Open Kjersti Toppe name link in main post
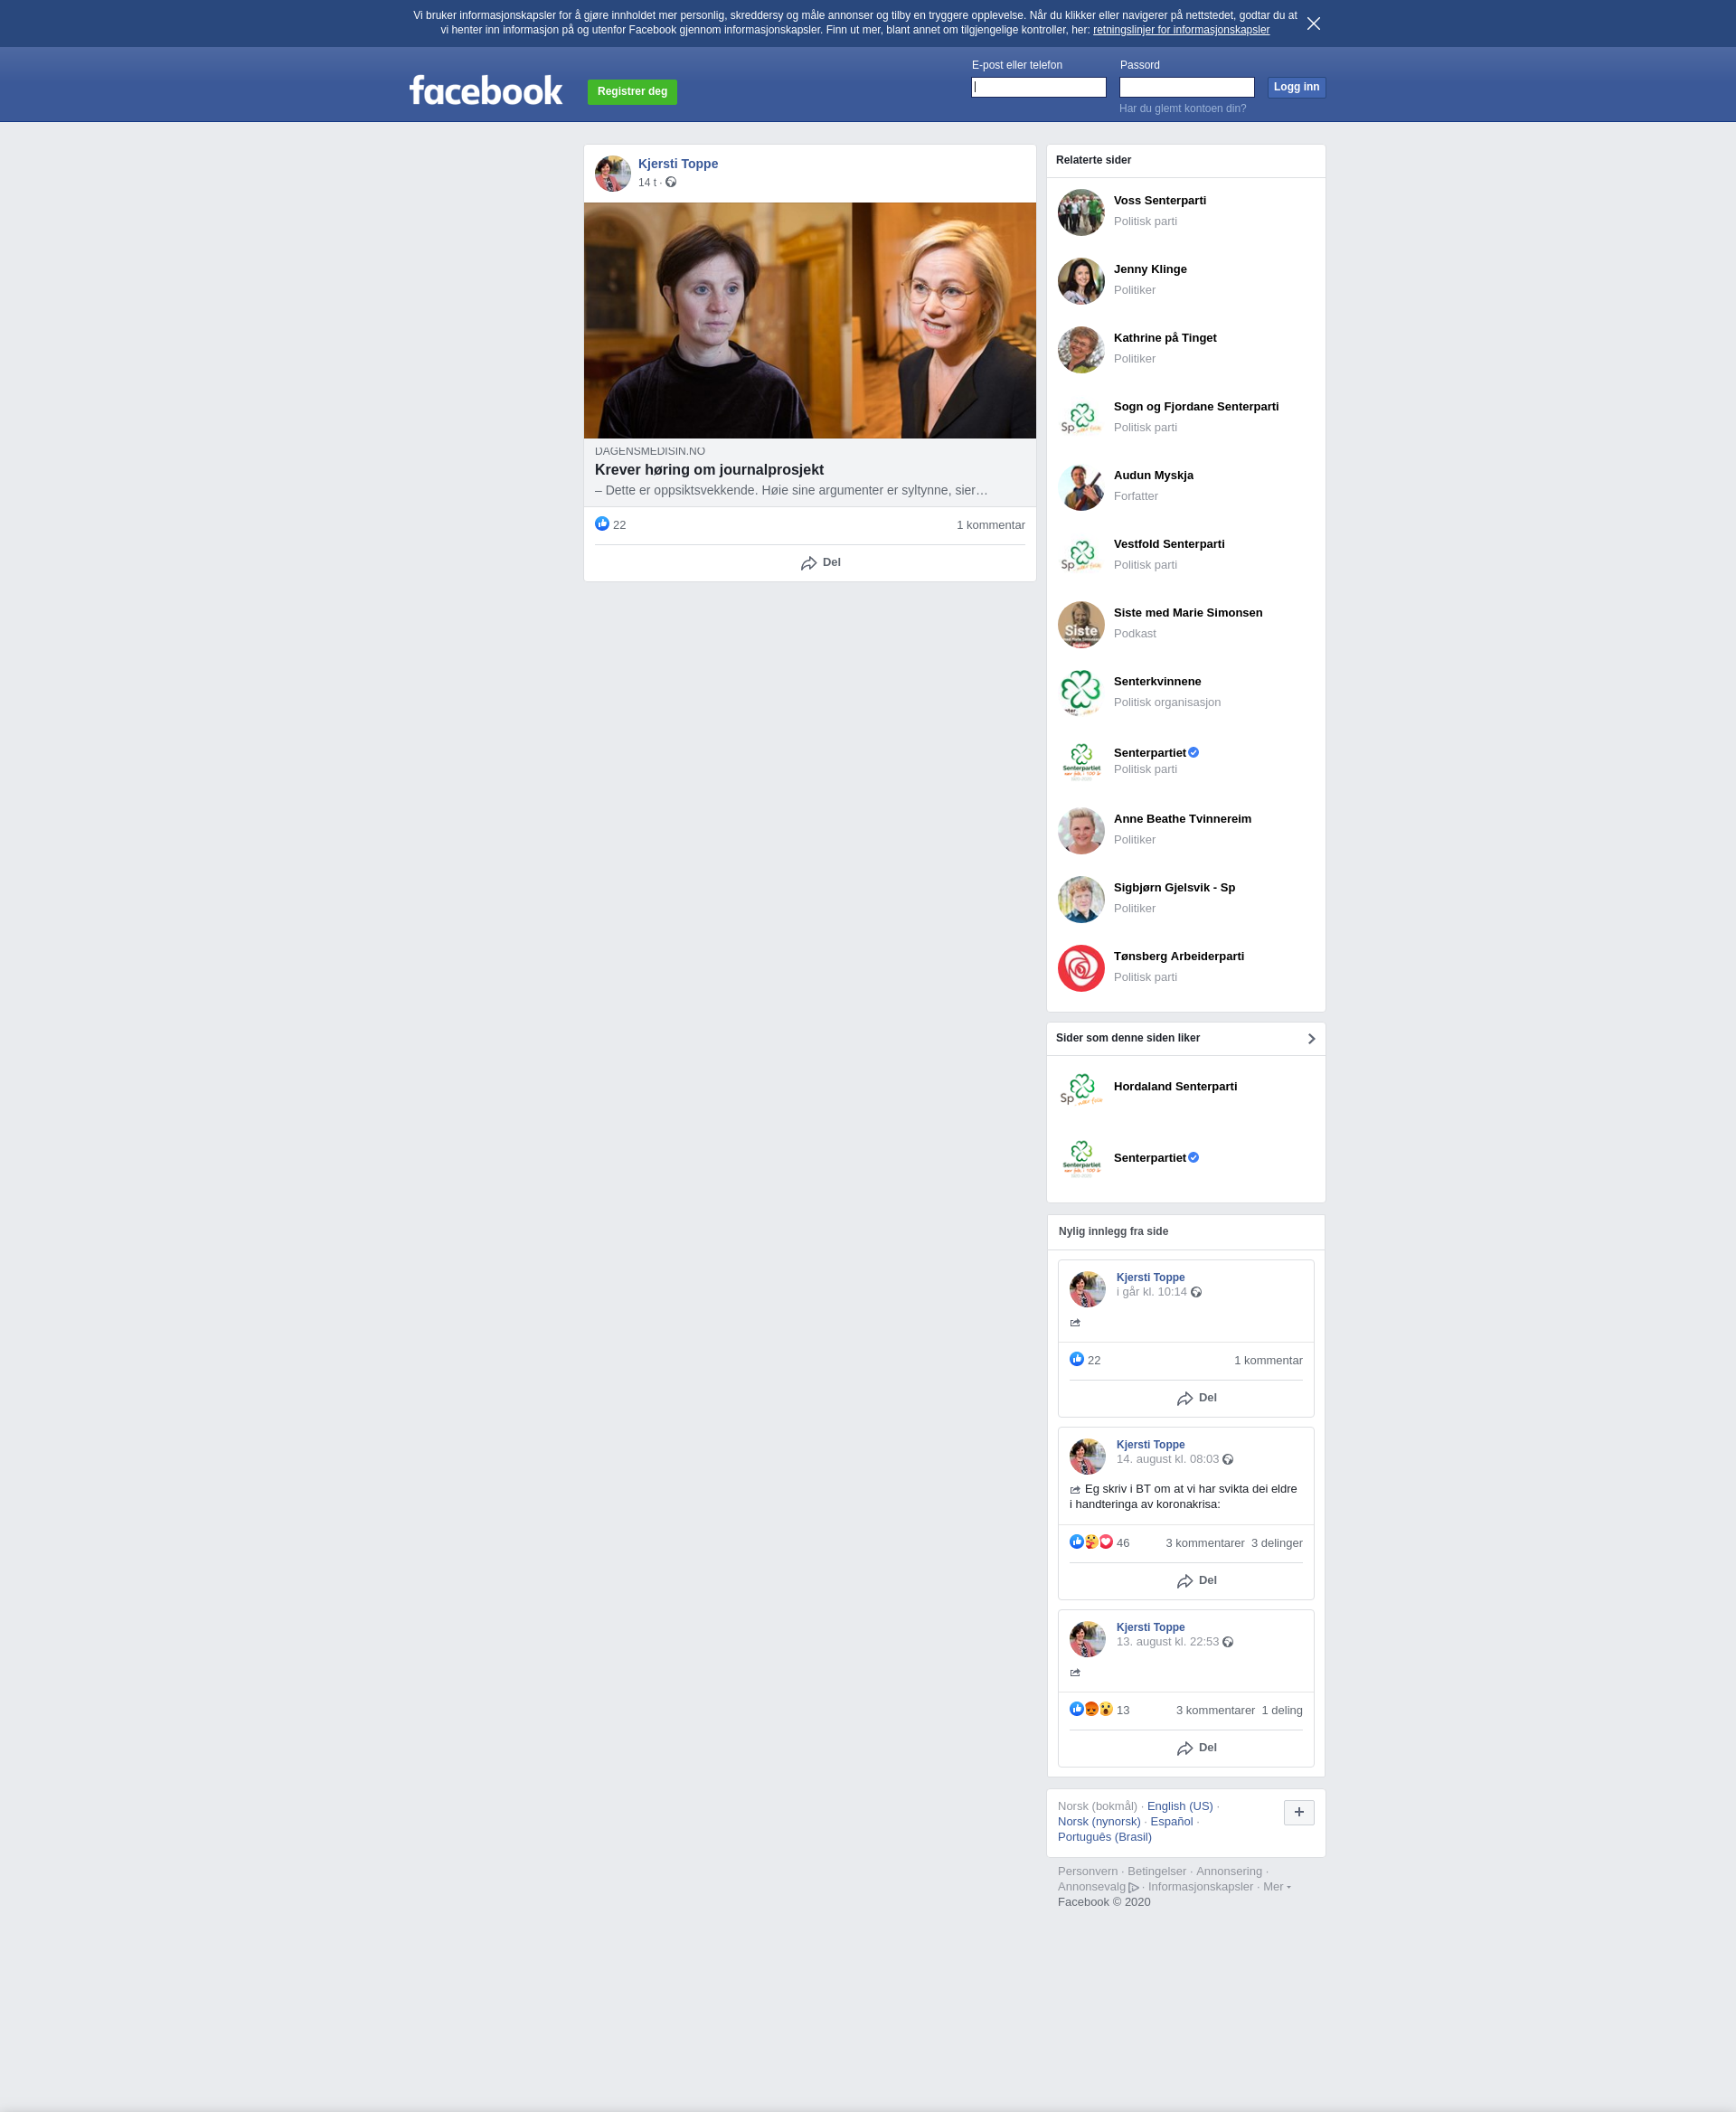Viewport: 1736px width, 2112px height. point(678,164)
